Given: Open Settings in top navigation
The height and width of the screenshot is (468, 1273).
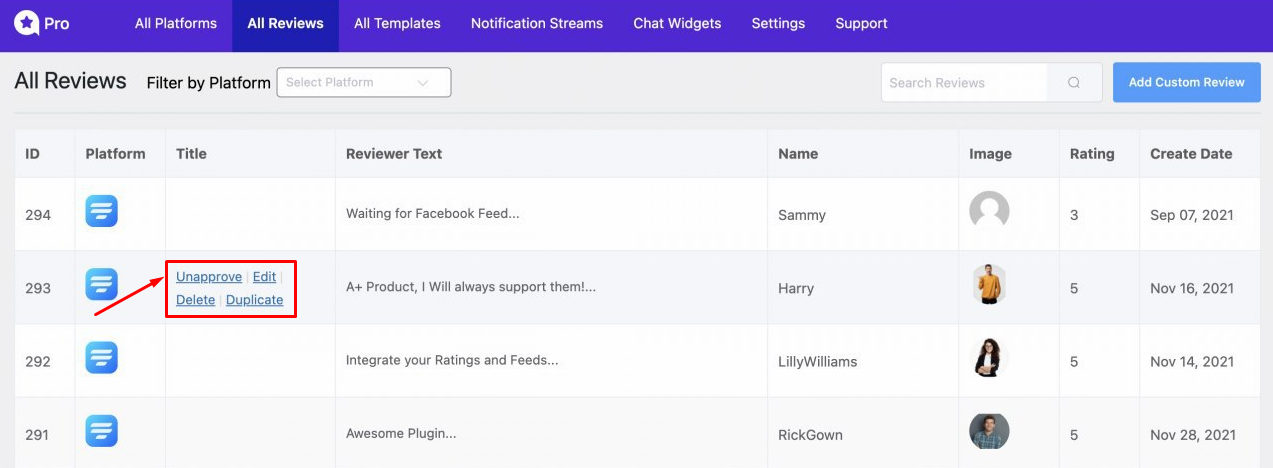Looking at the screenshot, I should (778, 23).
